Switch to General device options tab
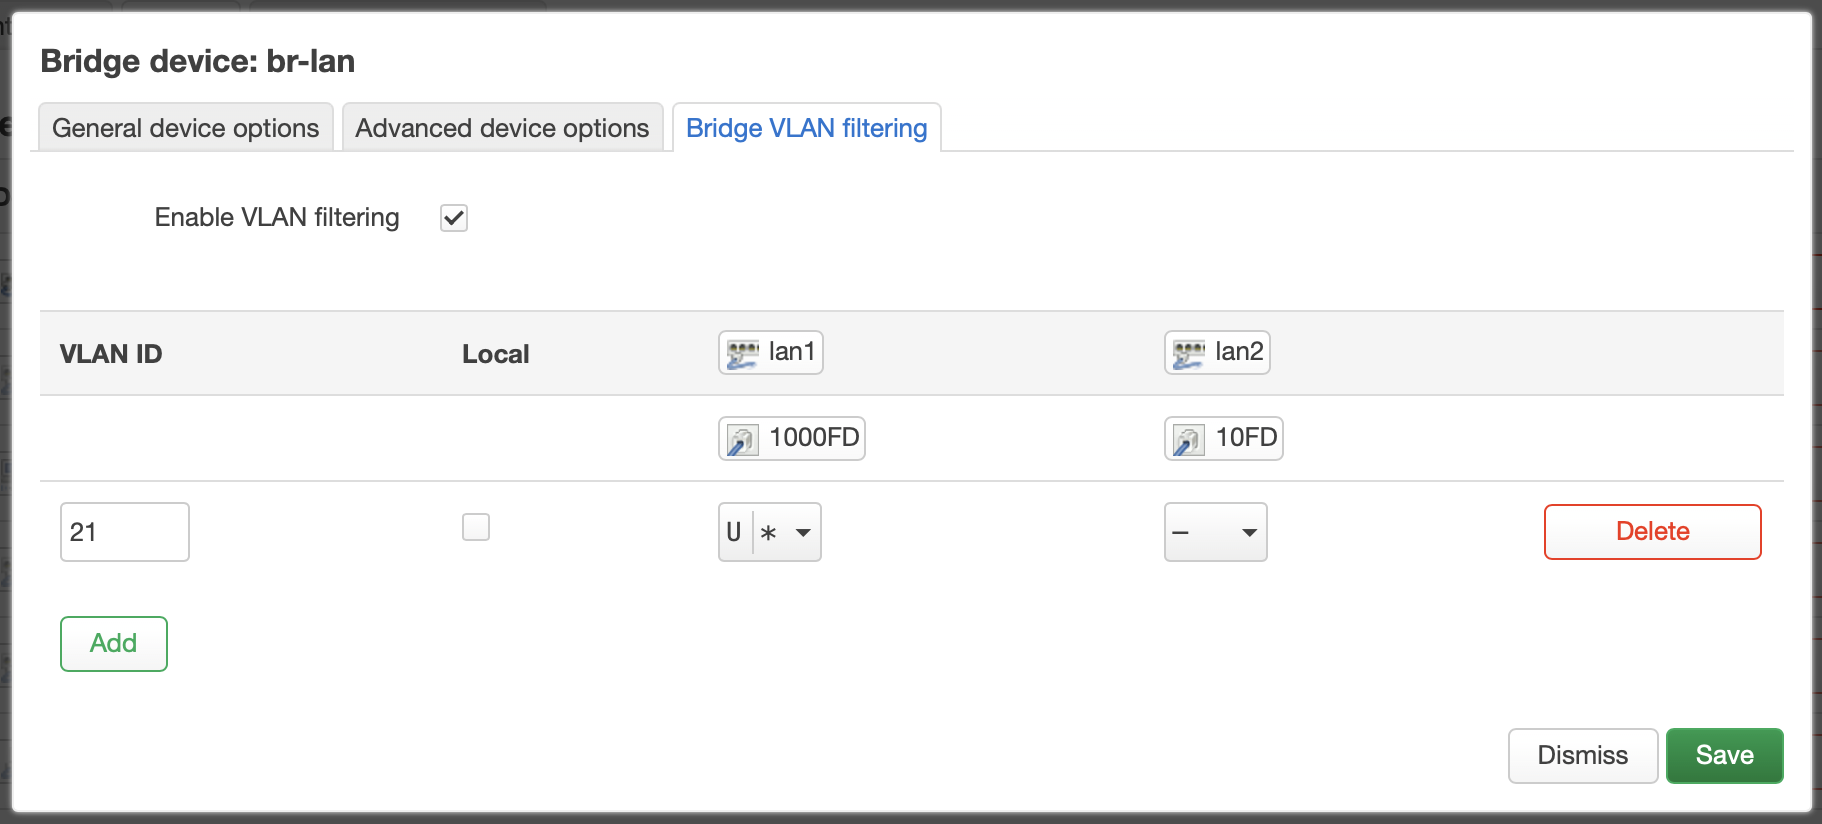Viewport: 1822px width, 824px height. tap(186, 128)
